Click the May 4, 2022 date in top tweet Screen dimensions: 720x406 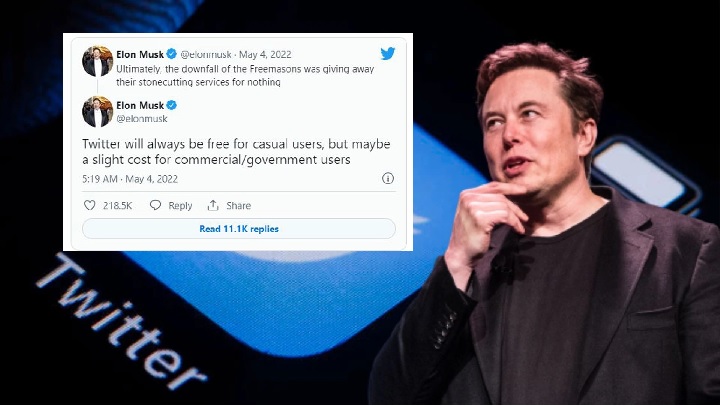[x=265, y=55]
